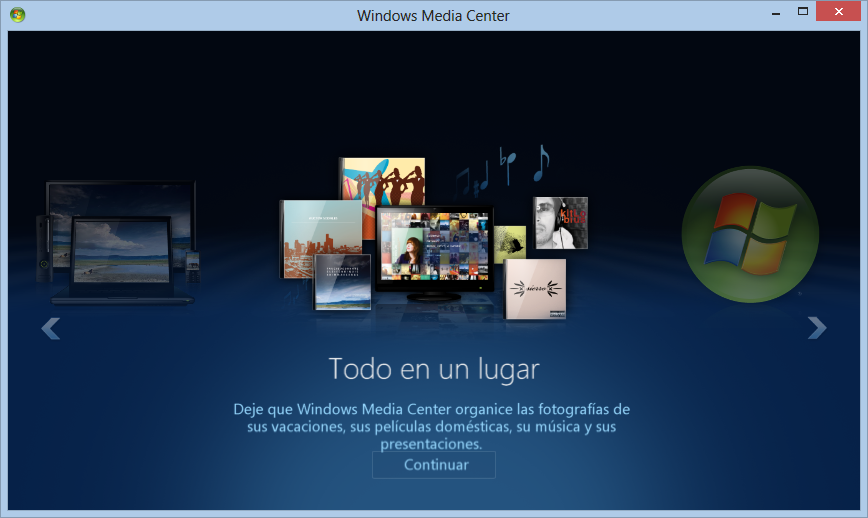Screen dimensions: 868x518
Task: Open the Media Center title bar icon
Action: point(17,15)
